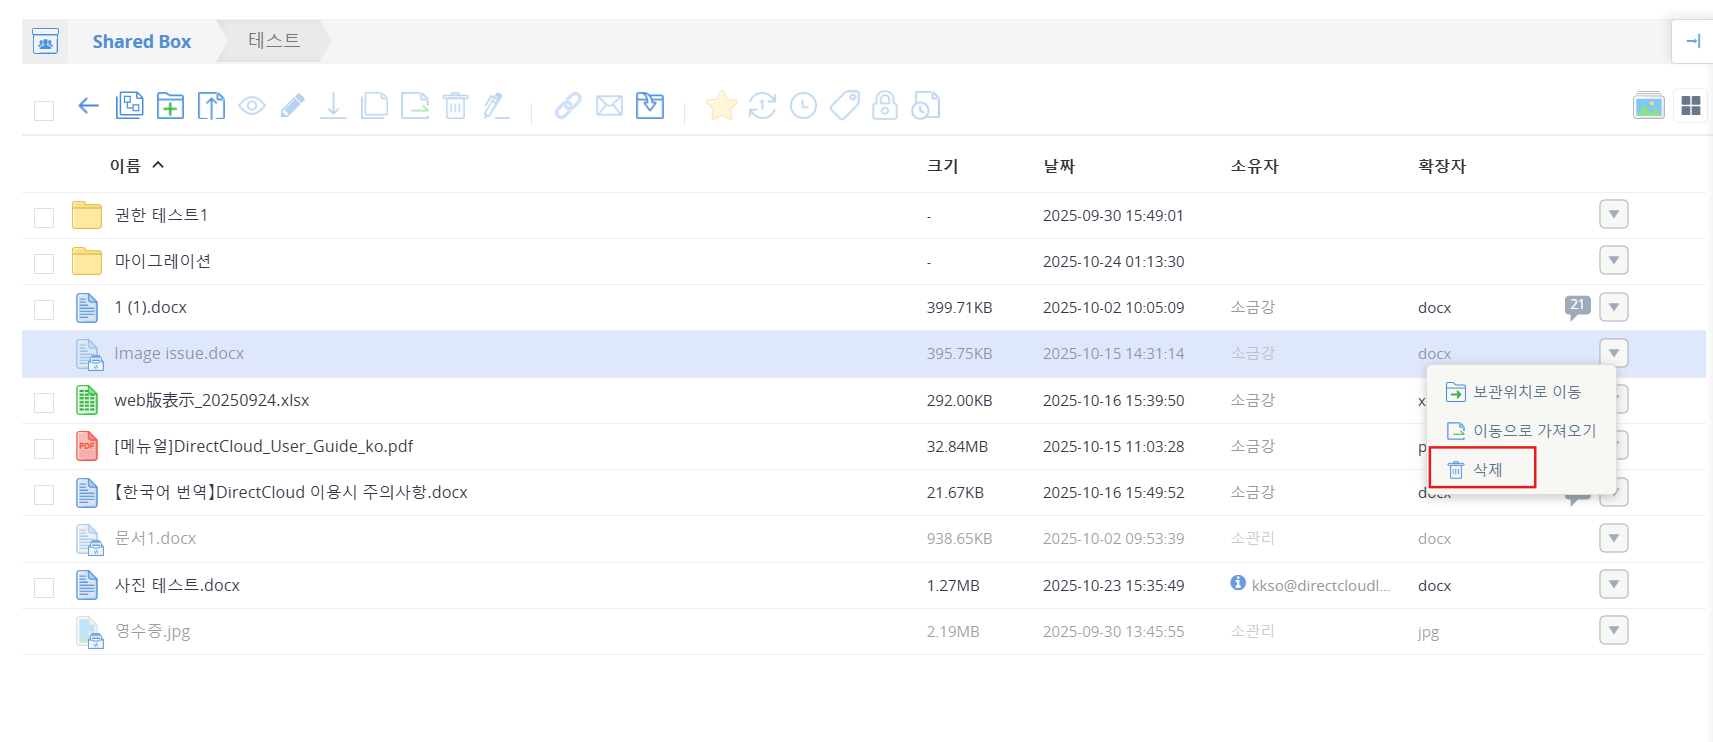Select the checkbox for web版表示_20250924.xlsx
The height and width of the screenshot is (742, 1713).
point(44,402)
